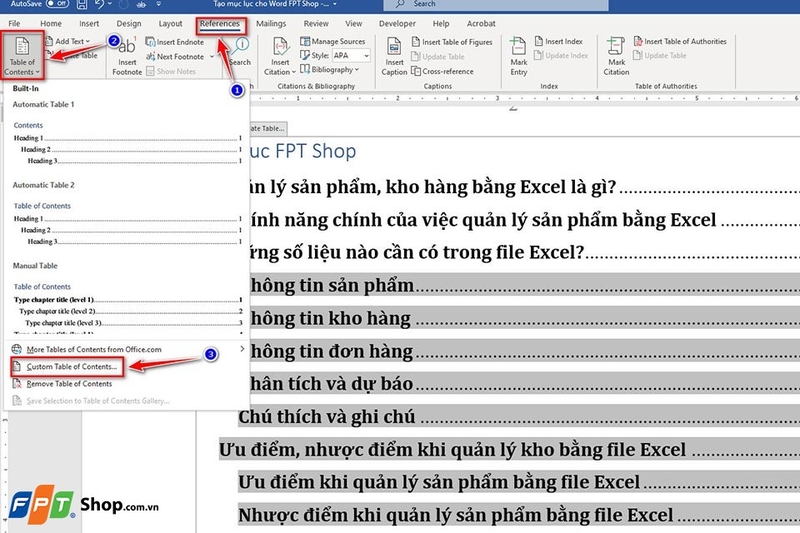800x533 pixels.
Task: Open Quick Access Toolbar customize arrow
Action: click(x=159, y=4)
